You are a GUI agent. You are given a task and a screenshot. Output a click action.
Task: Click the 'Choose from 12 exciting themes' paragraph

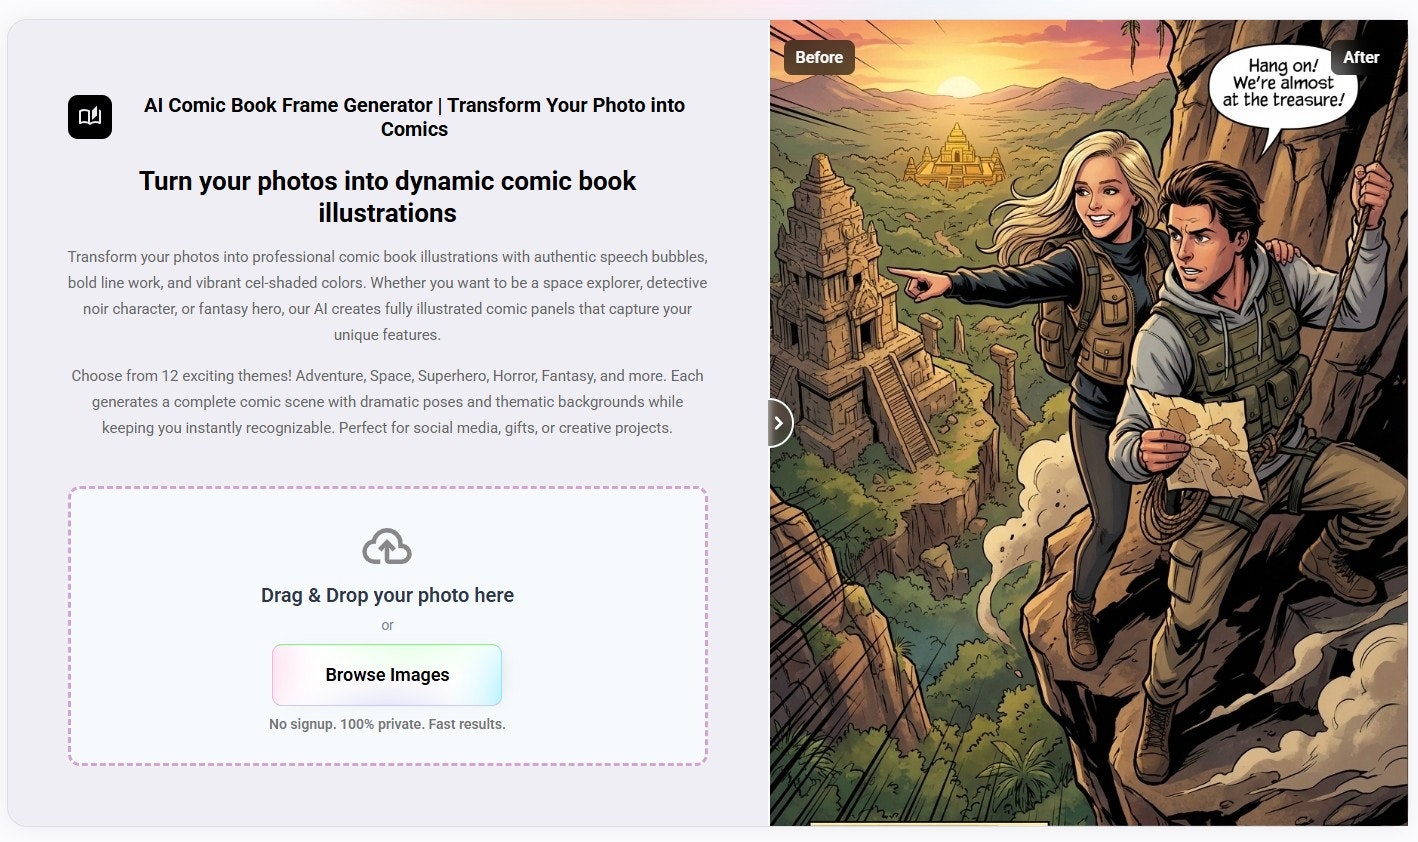(x=387, y=402)
